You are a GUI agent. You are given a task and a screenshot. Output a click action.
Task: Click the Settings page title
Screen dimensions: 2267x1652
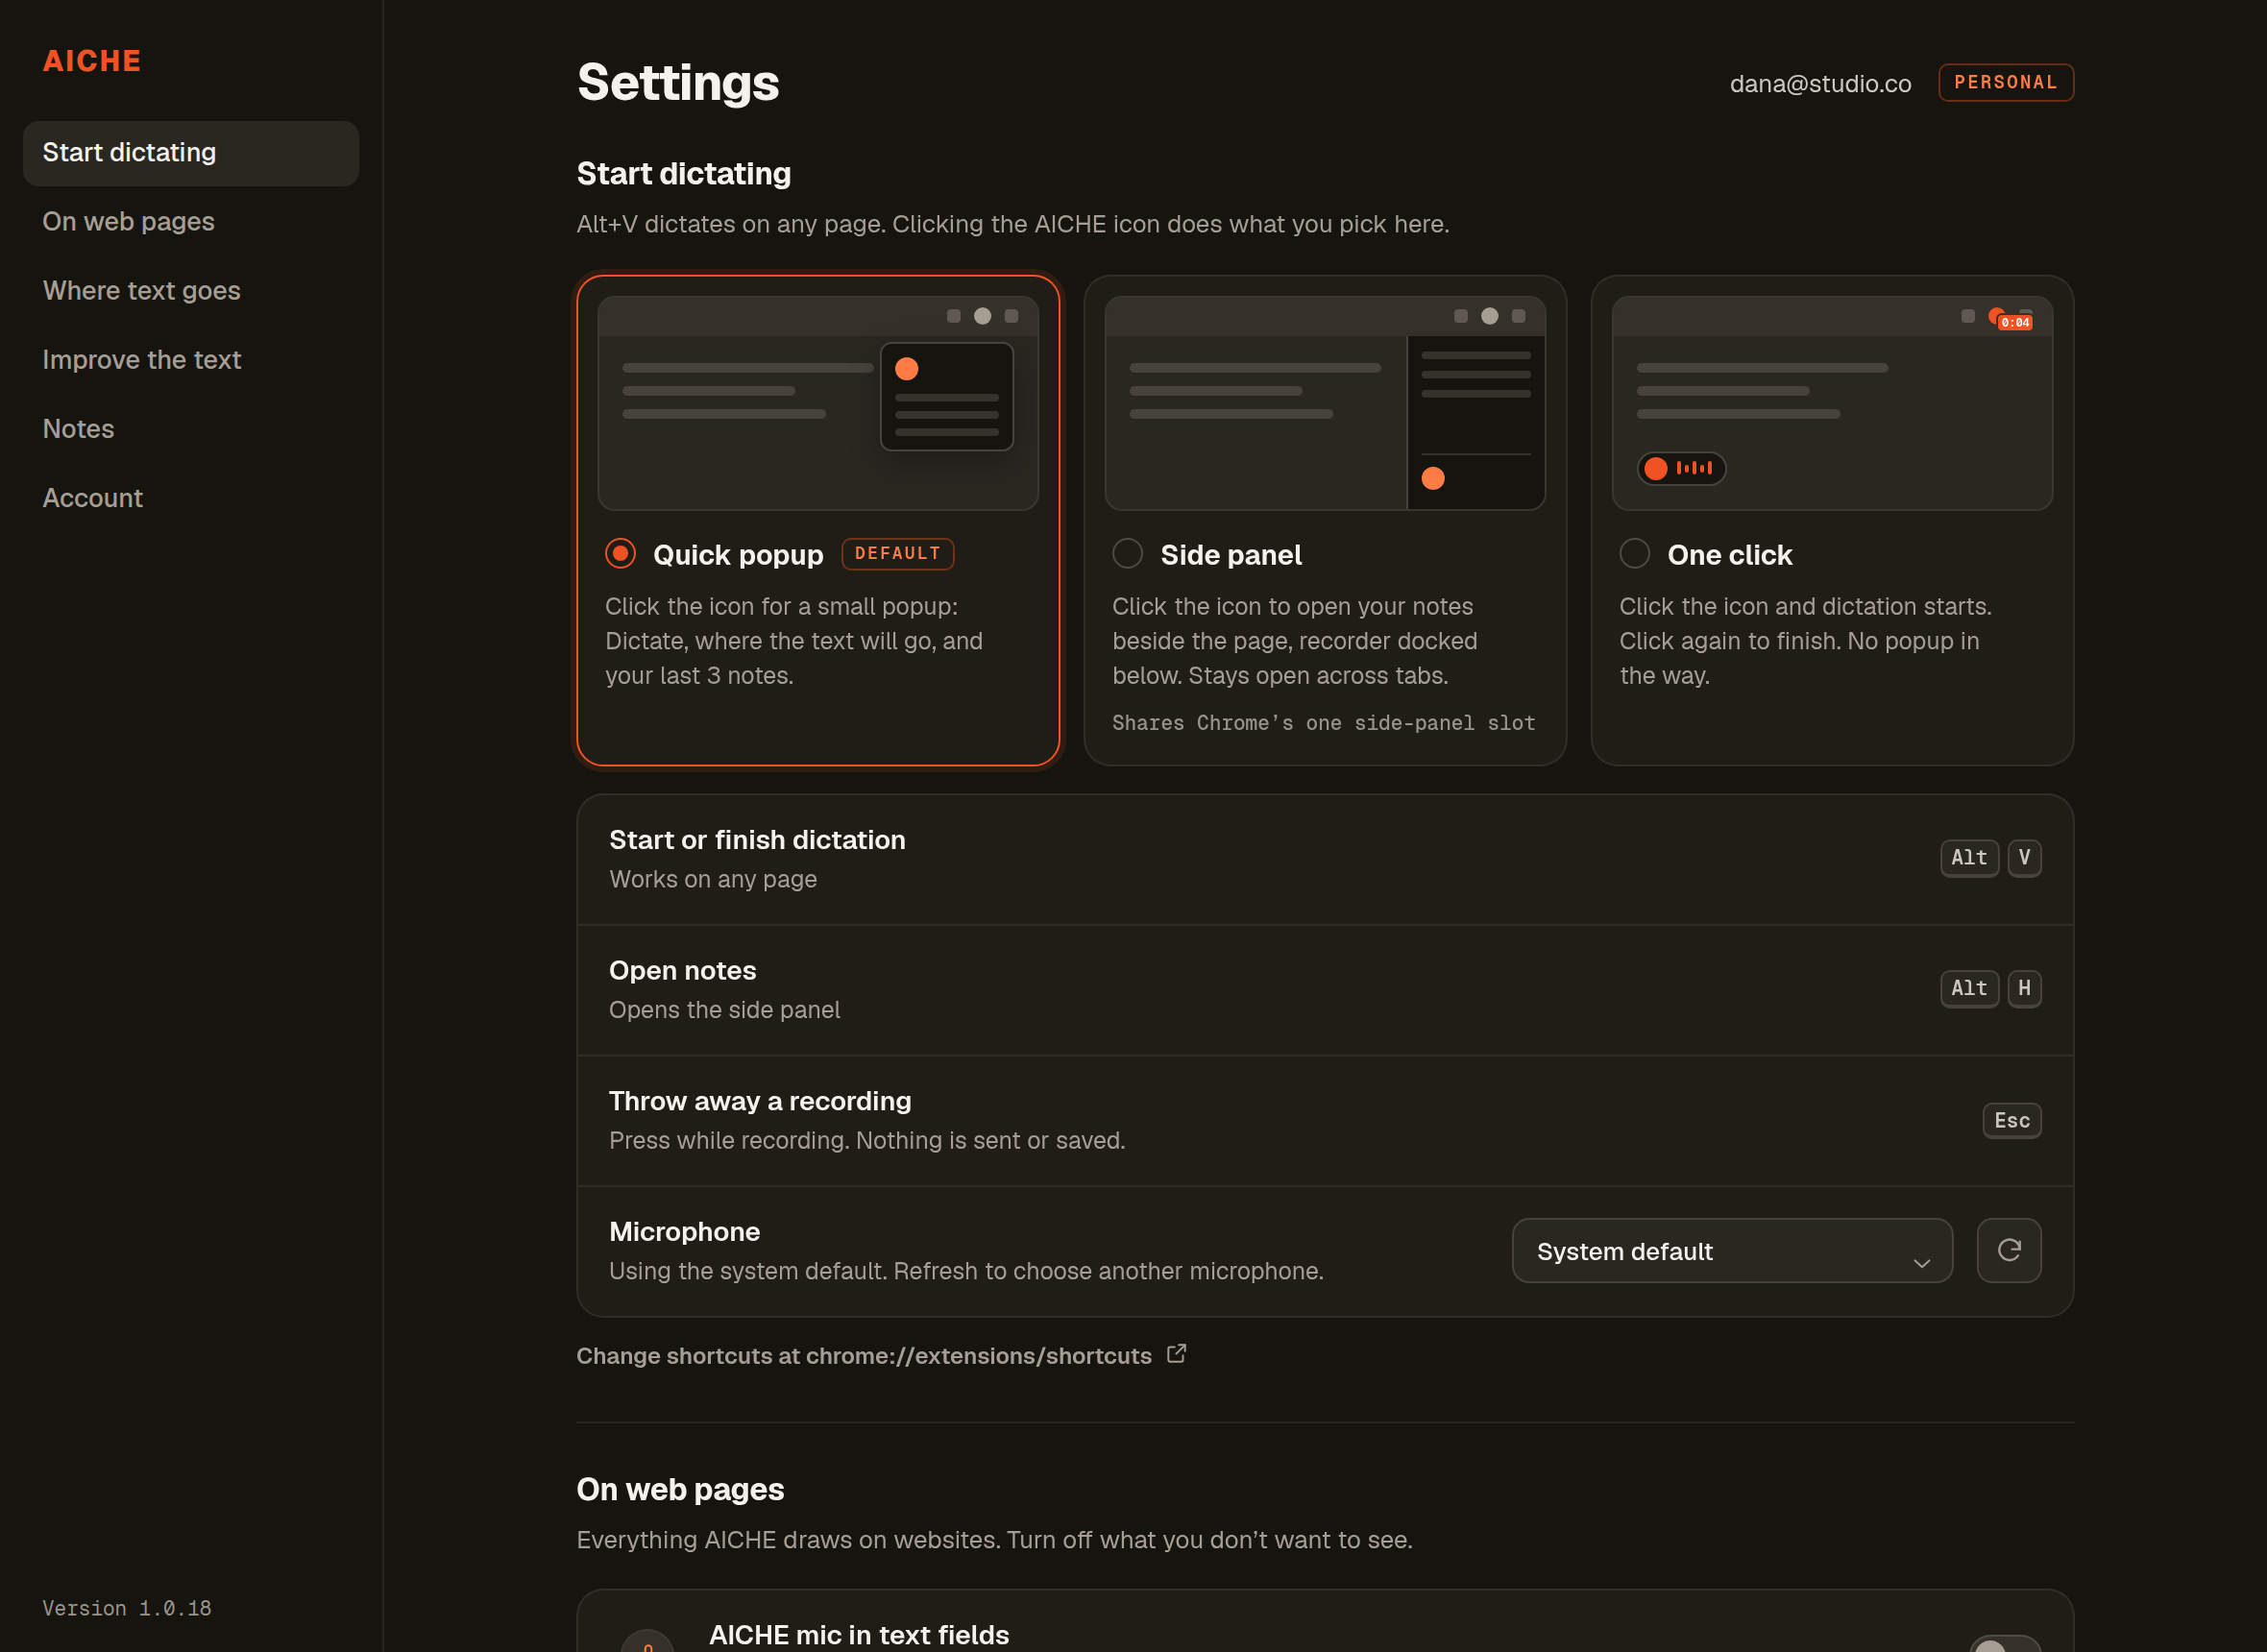[678, 82]
